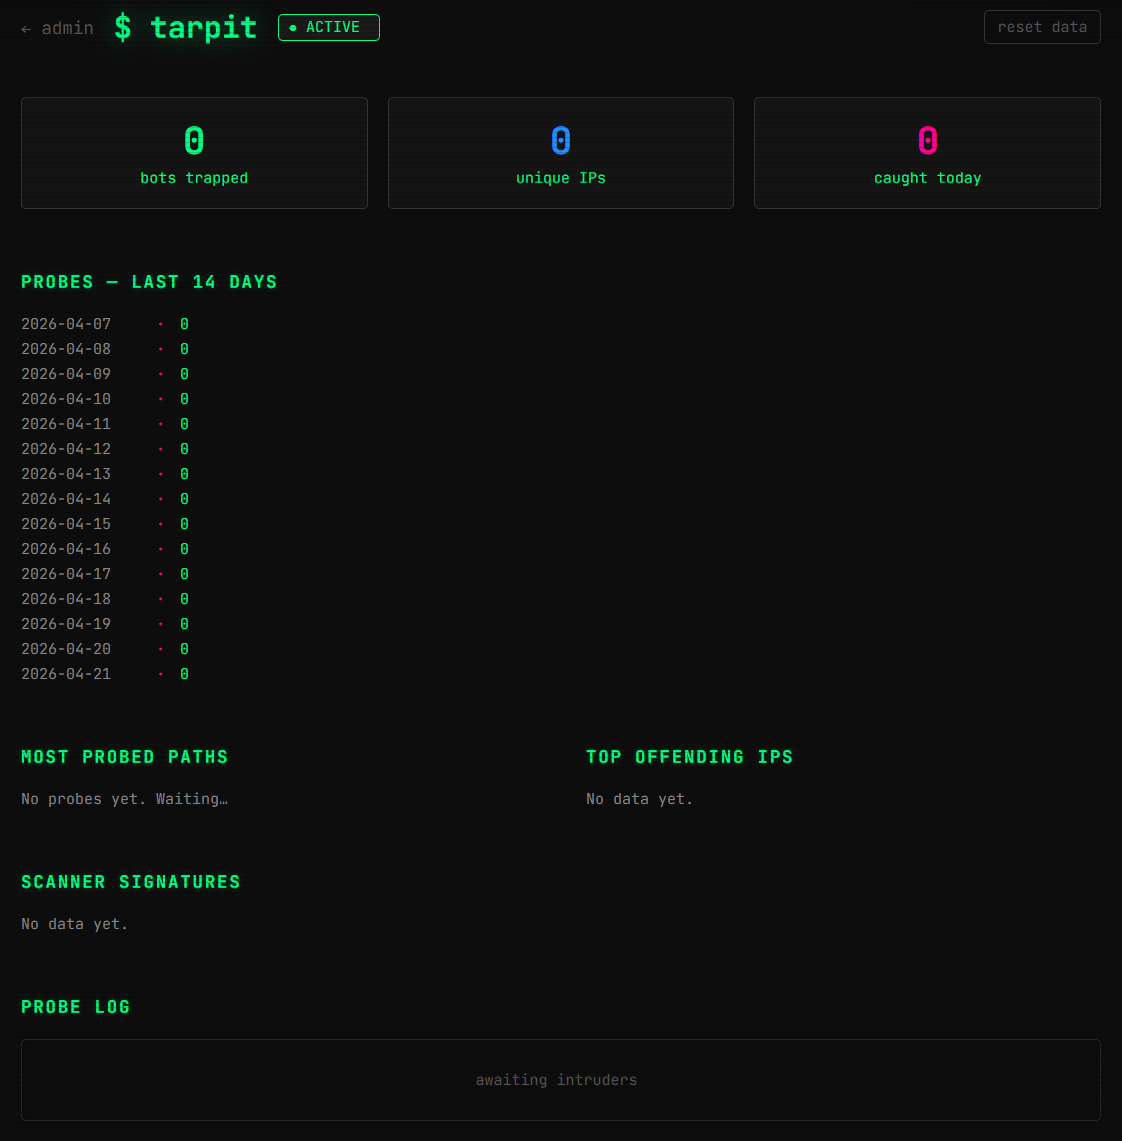Screen dimensions: 1122x1141
Task: Click the blue unique IPs zero counter
Action: click(x=561, y=141)
